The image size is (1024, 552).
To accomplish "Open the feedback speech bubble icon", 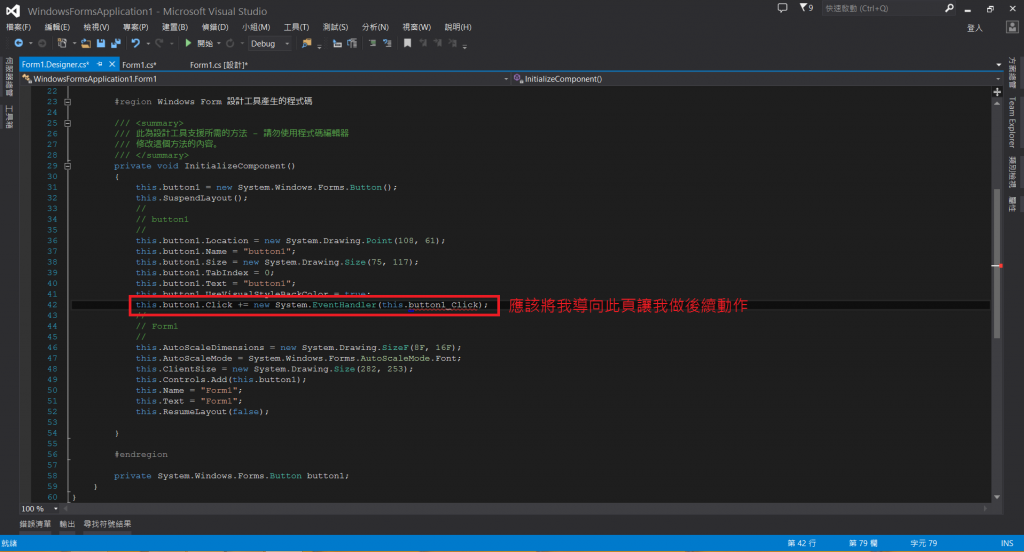I will tap(782, 8).
